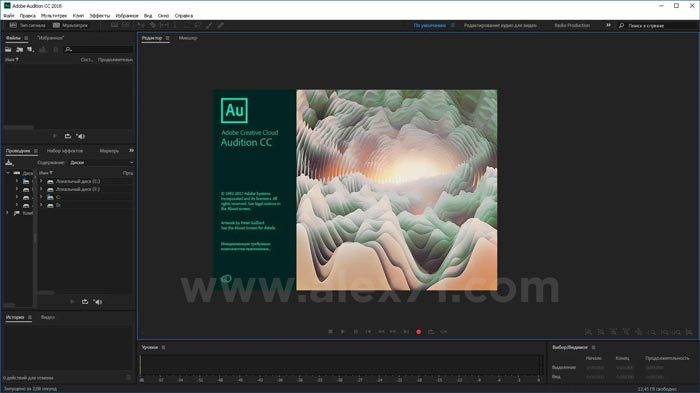
Task: Click media browser preview play button
Action: pos(72,302)
